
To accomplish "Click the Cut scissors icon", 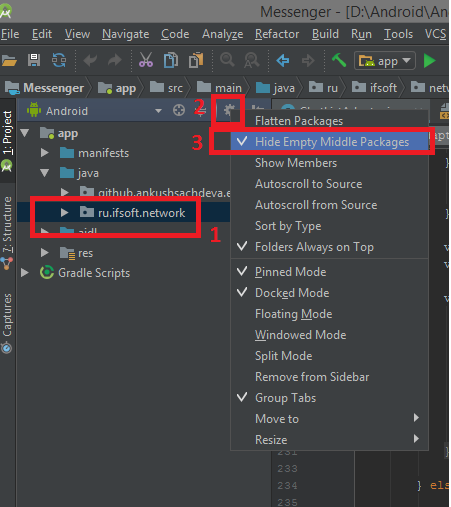I will pyautogui.click(x=146, y=60).
